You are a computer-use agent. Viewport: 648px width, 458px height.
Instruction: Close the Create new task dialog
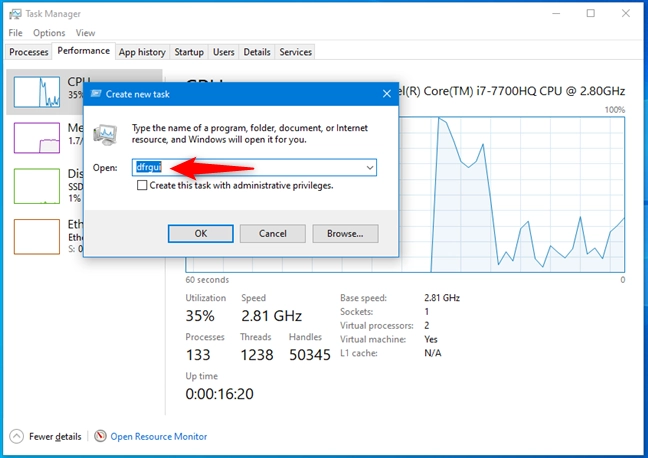(x=386, y=94)
